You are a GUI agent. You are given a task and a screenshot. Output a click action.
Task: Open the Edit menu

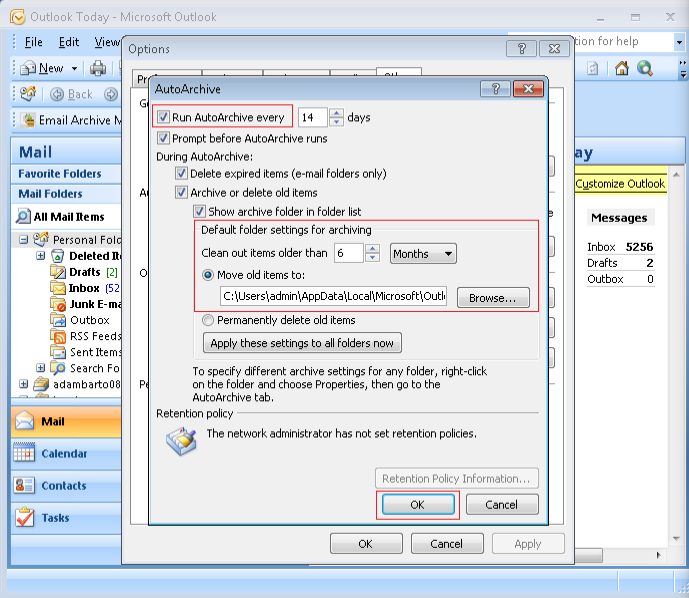[69, 42]
